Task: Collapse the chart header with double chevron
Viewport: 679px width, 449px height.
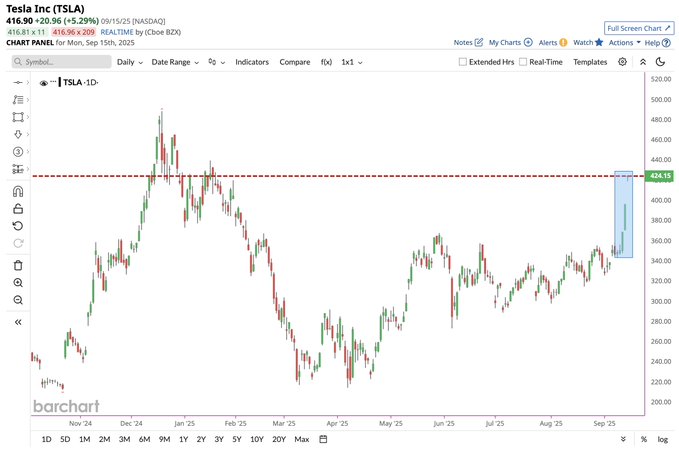Action: point(643,62)
